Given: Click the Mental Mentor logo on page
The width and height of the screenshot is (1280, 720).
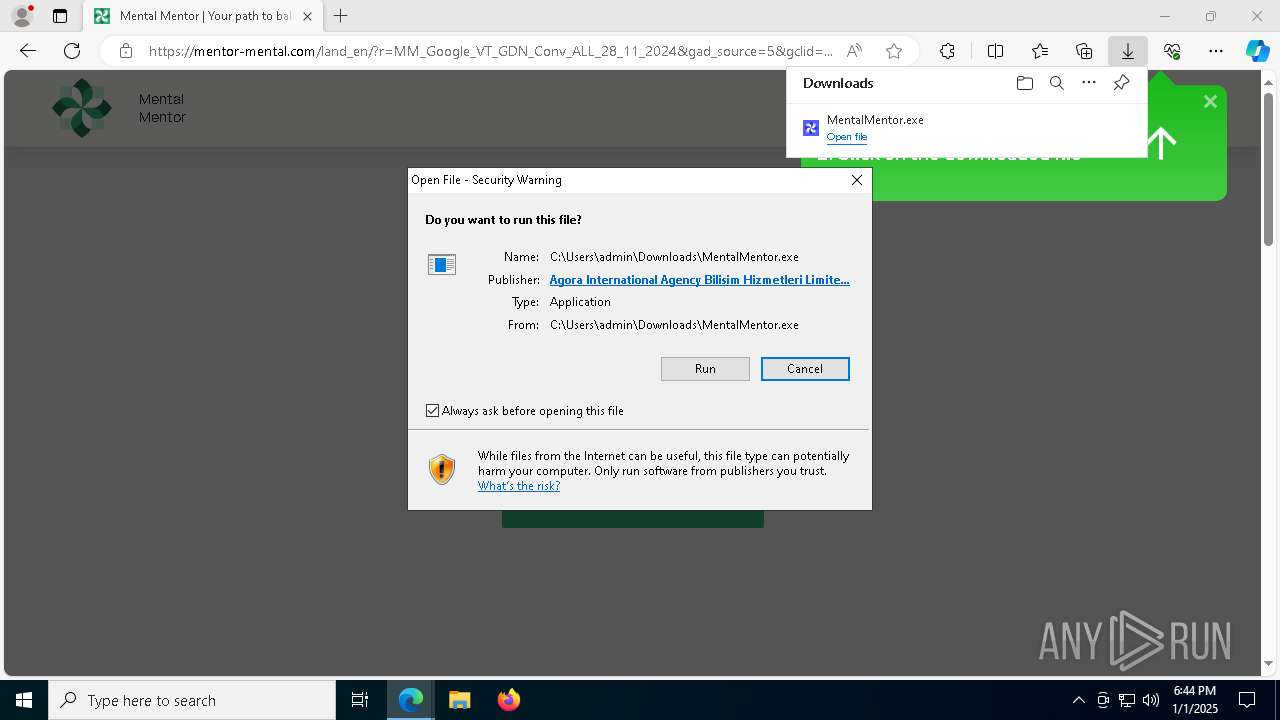Looking at the screenshot, I should click(x=119, y=108).
